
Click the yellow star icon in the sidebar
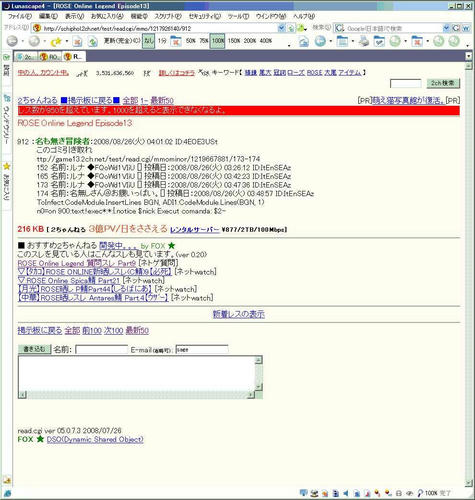pyautogui.click(x=6, y=166)
